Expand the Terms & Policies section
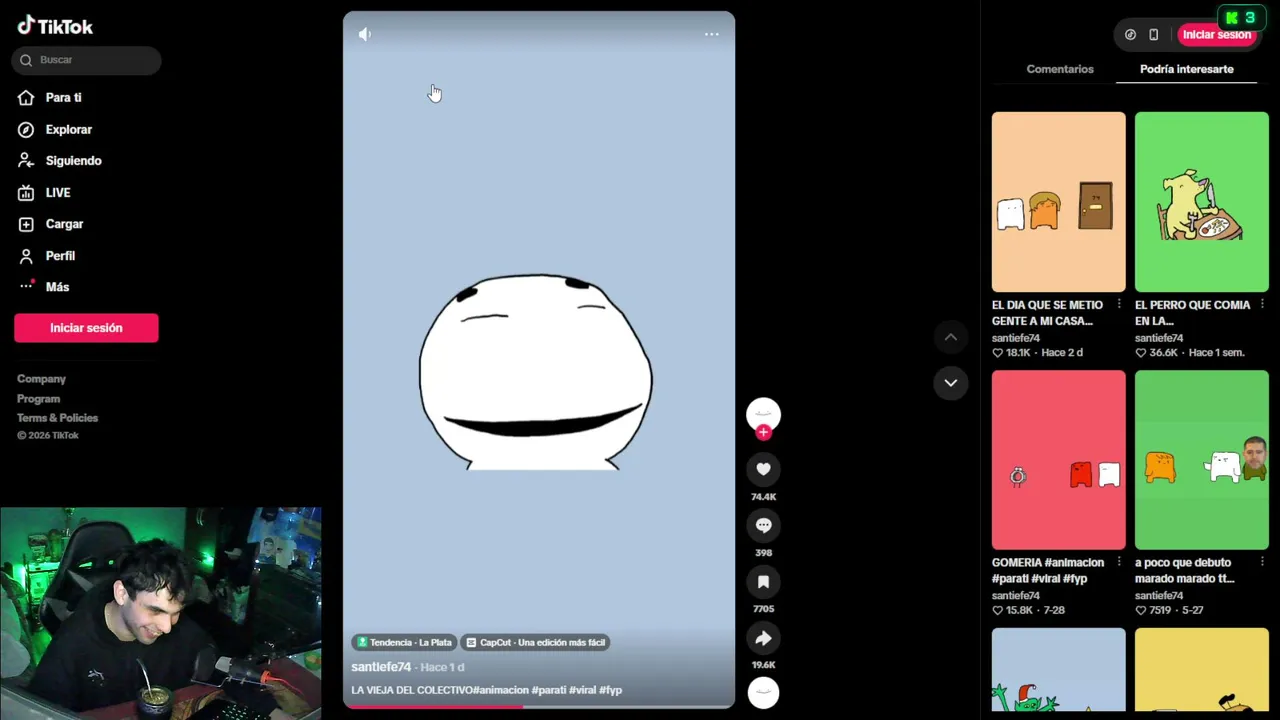 tap(57, 418)
